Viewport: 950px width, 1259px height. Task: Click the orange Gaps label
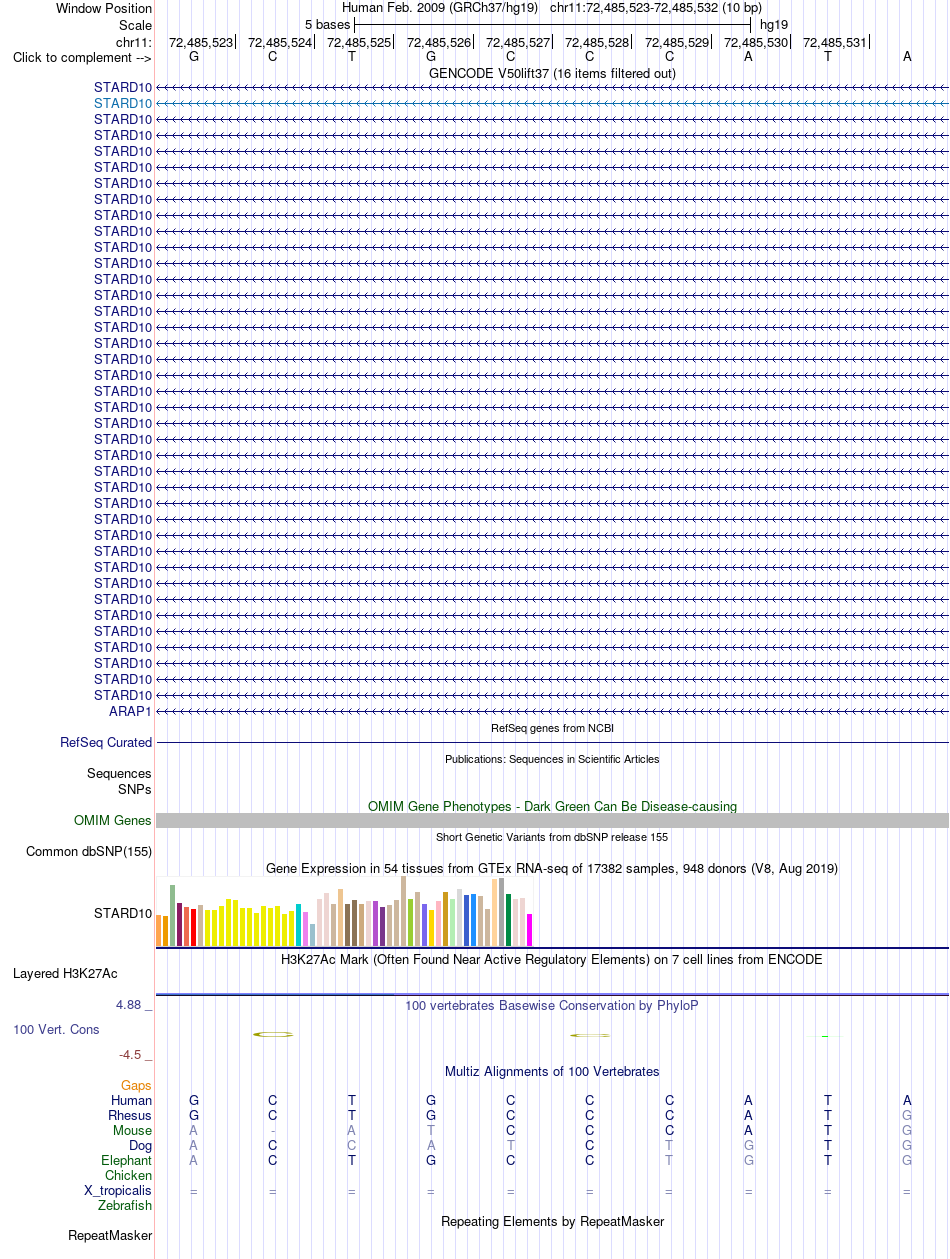(x=136, y=1085)
